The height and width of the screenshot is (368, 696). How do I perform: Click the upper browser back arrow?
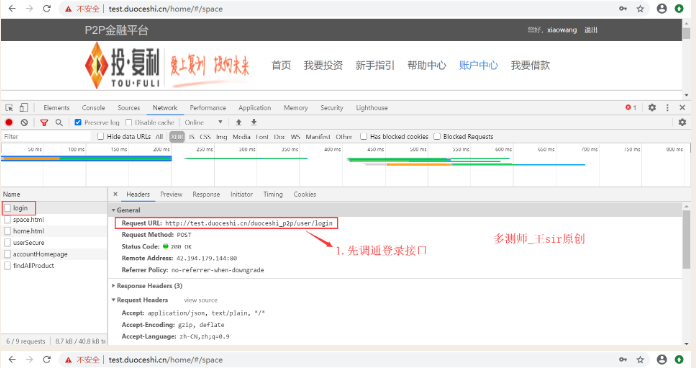coord(12,8)
